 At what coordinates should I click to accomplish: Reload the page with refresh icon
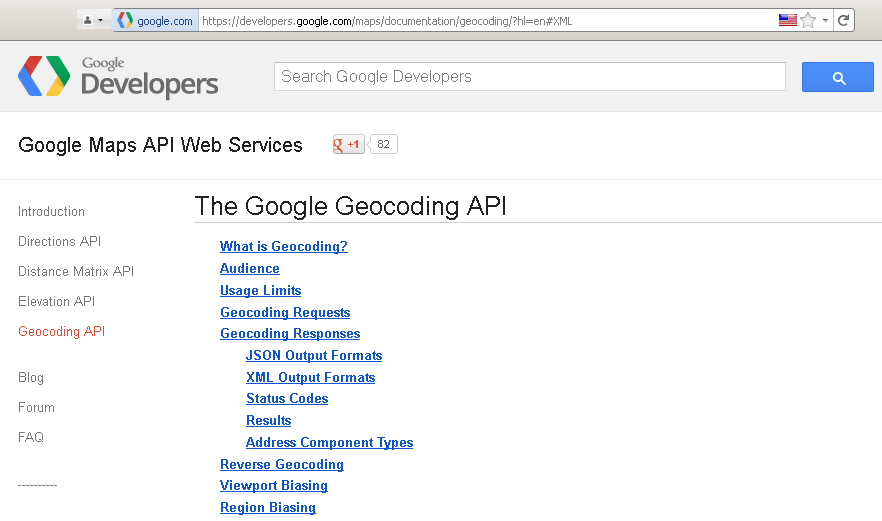[843, 21]
